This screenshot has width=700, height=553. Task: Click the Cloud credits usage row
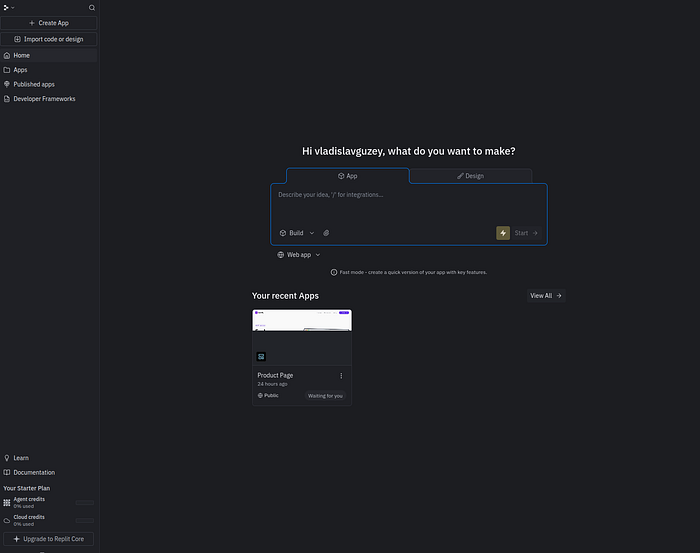coord(49,520)
